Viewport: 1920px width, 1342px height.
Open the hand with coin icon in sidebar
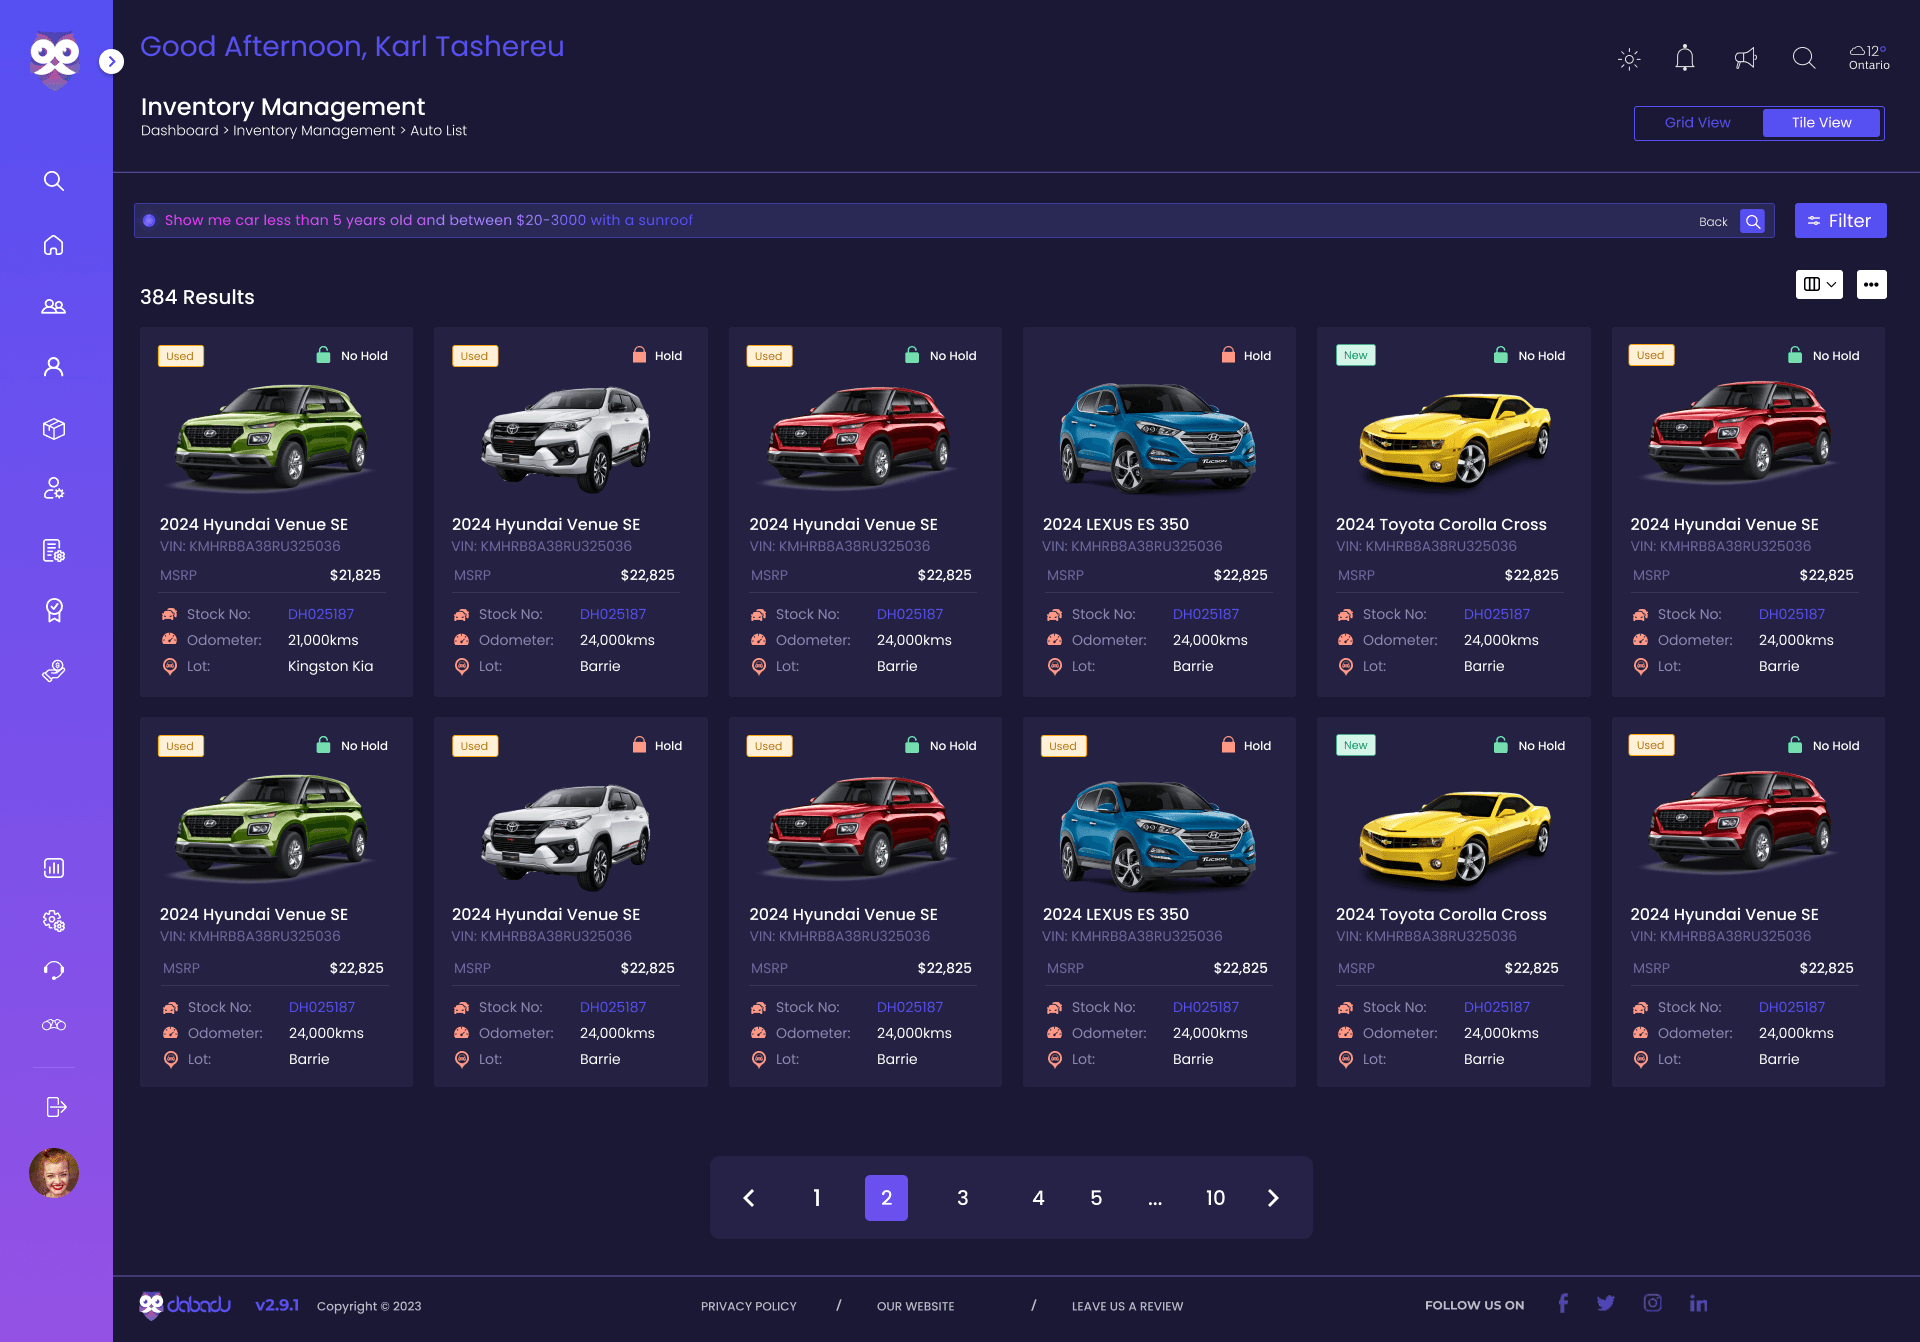(54, 671)
